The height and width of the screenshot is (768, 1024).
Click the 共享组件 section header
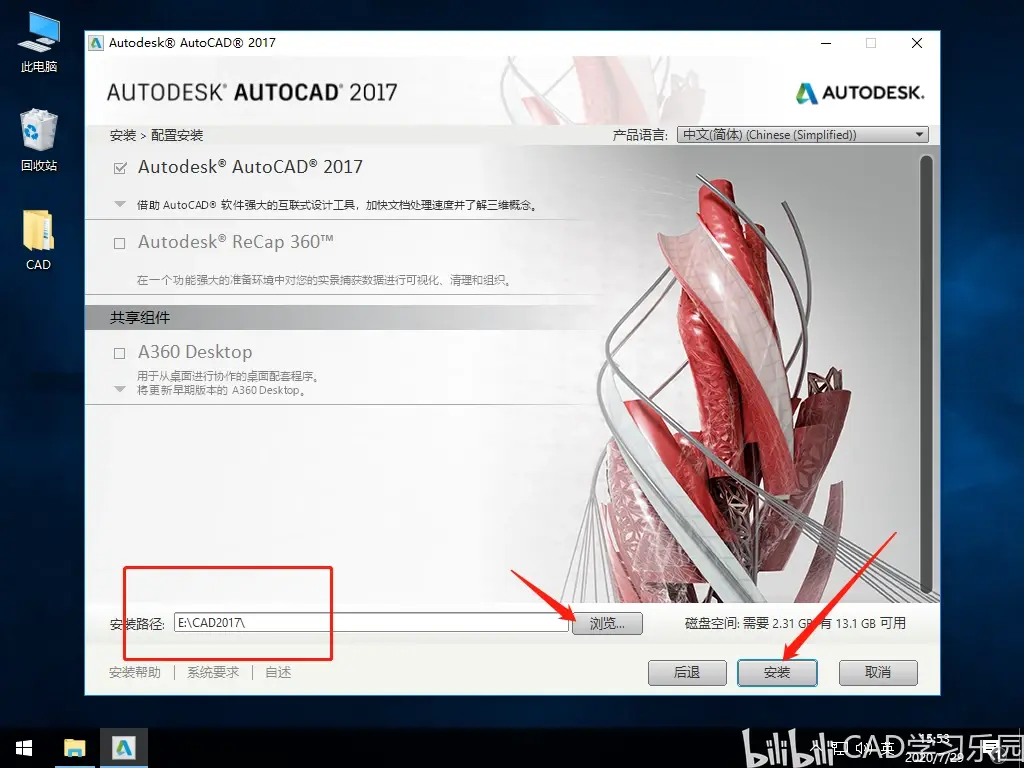(140, 317)
